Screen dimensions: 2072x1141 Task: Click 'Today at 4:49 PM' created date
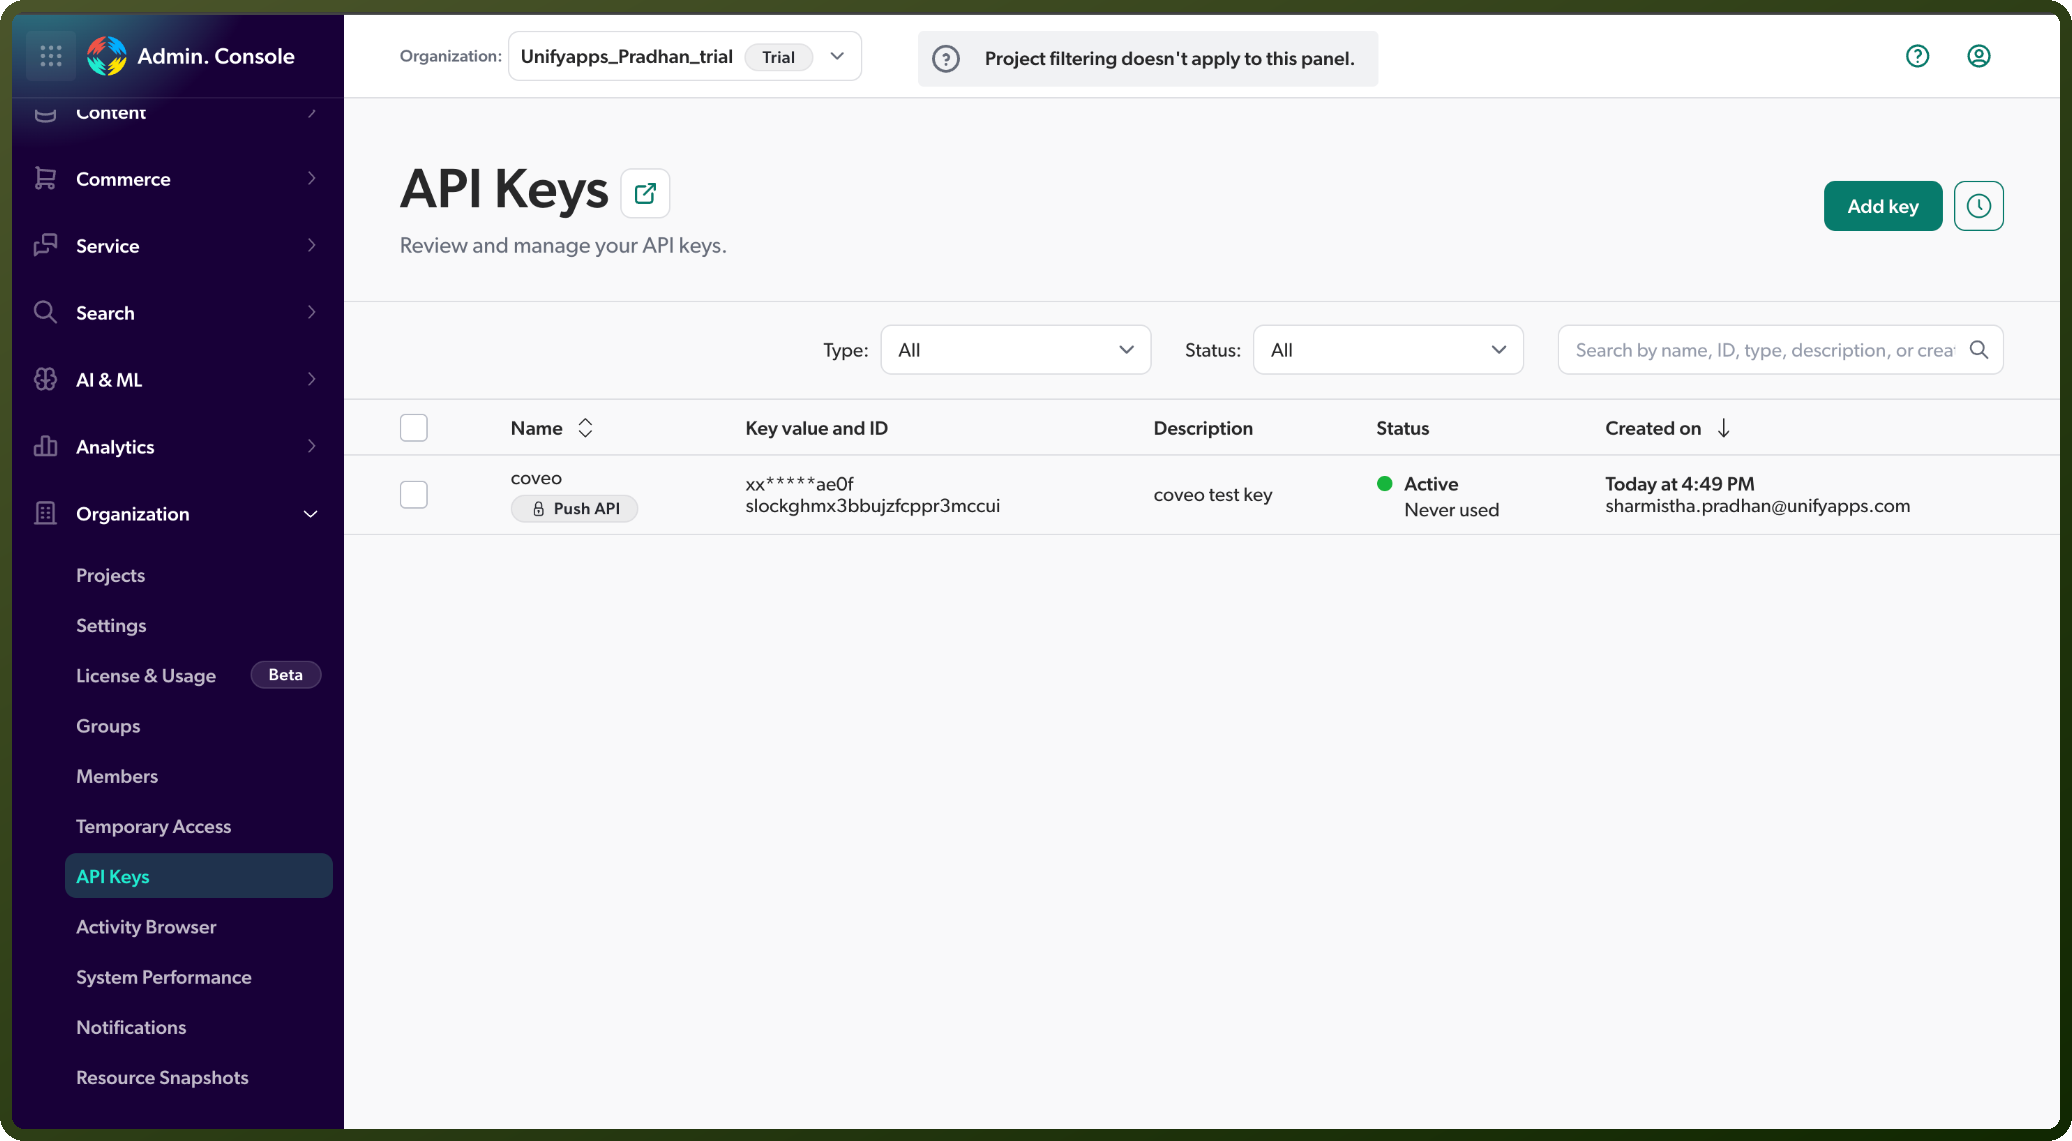1679,484
